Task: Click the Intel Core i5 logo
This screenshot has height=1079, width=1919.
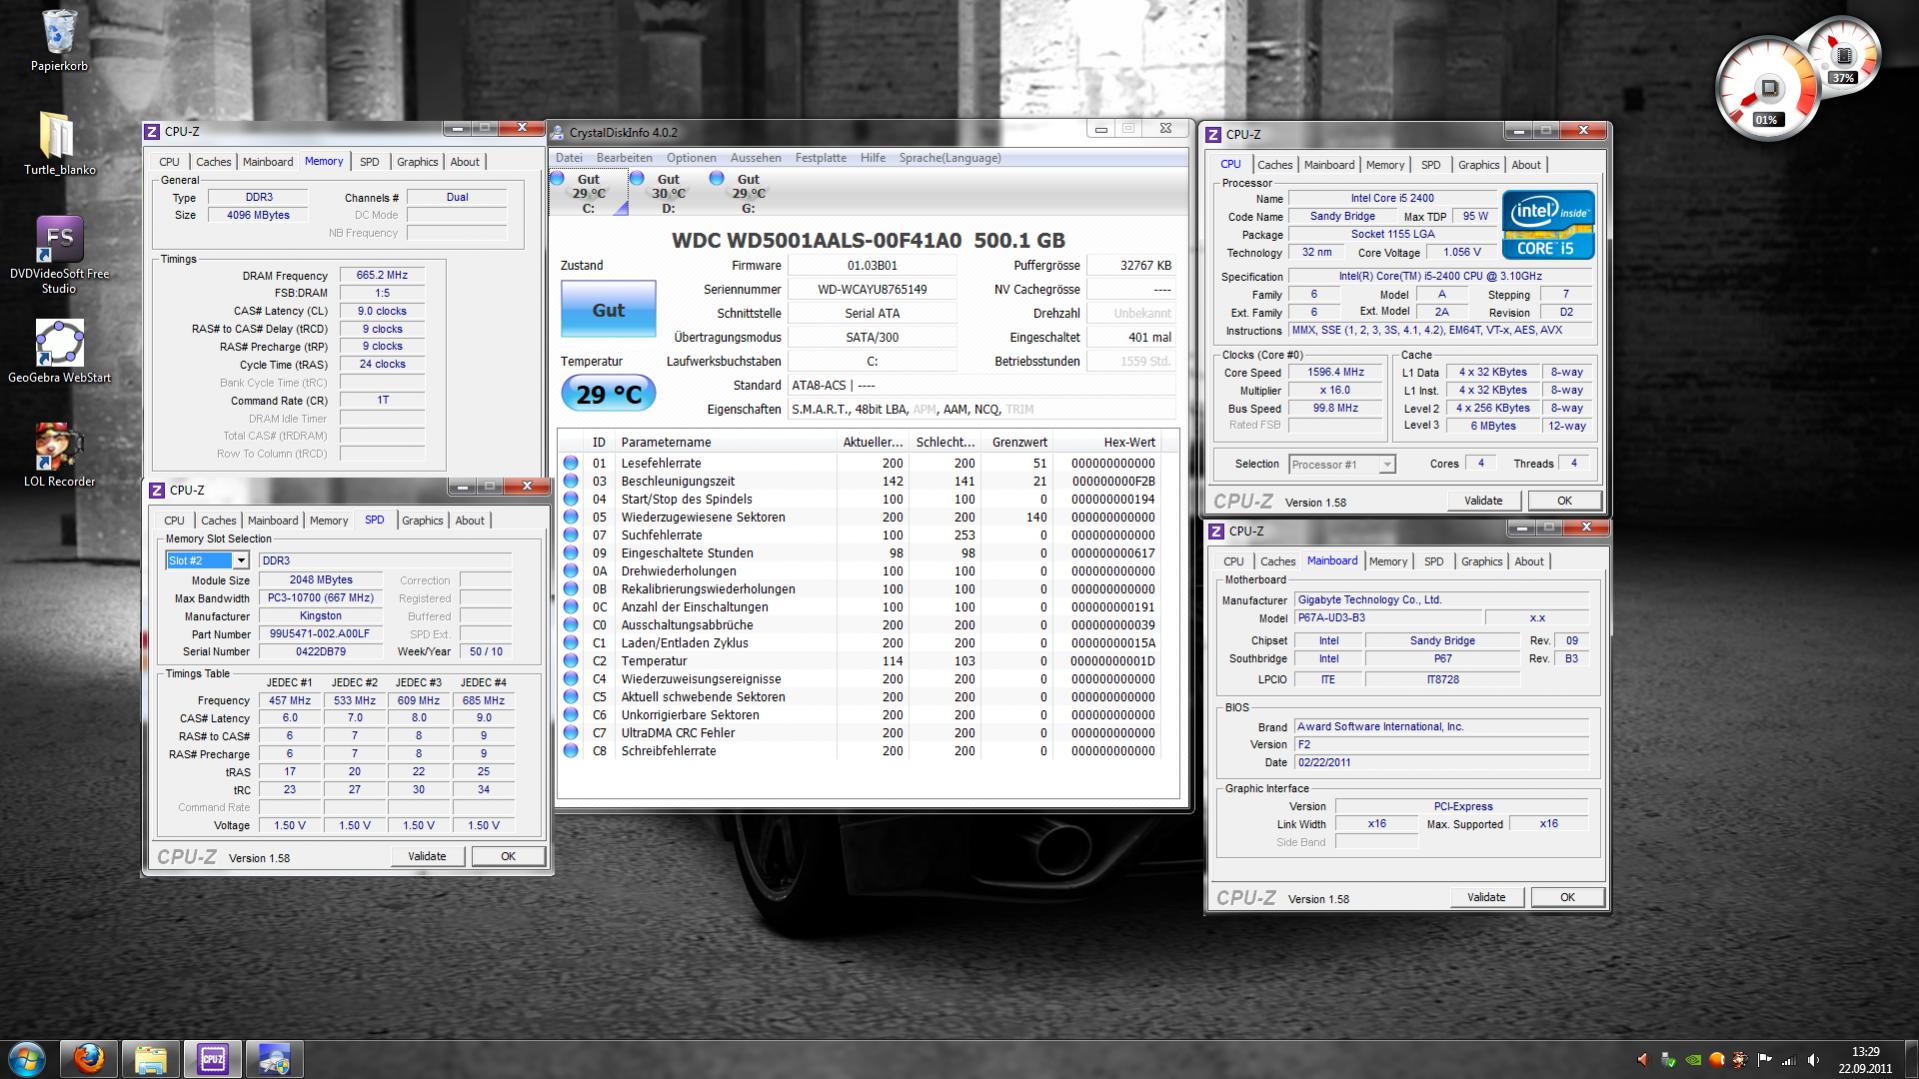Action: tap(1548, 225)
